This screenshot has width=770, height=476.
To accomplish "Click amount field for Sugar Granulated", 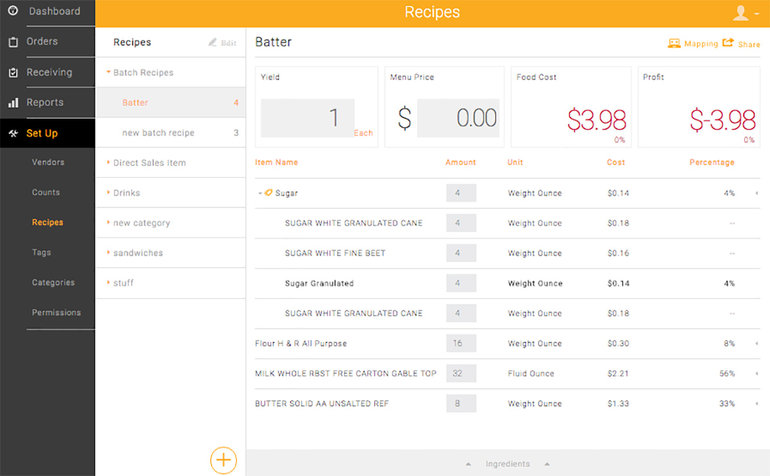I will coord(461,283).
